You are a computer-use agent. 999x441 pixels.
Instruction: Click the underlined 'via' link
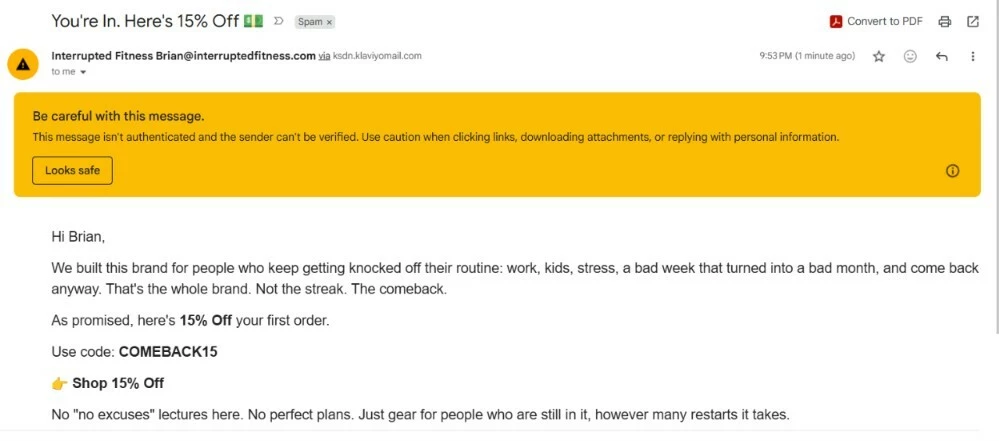click(x=324, y=56)
